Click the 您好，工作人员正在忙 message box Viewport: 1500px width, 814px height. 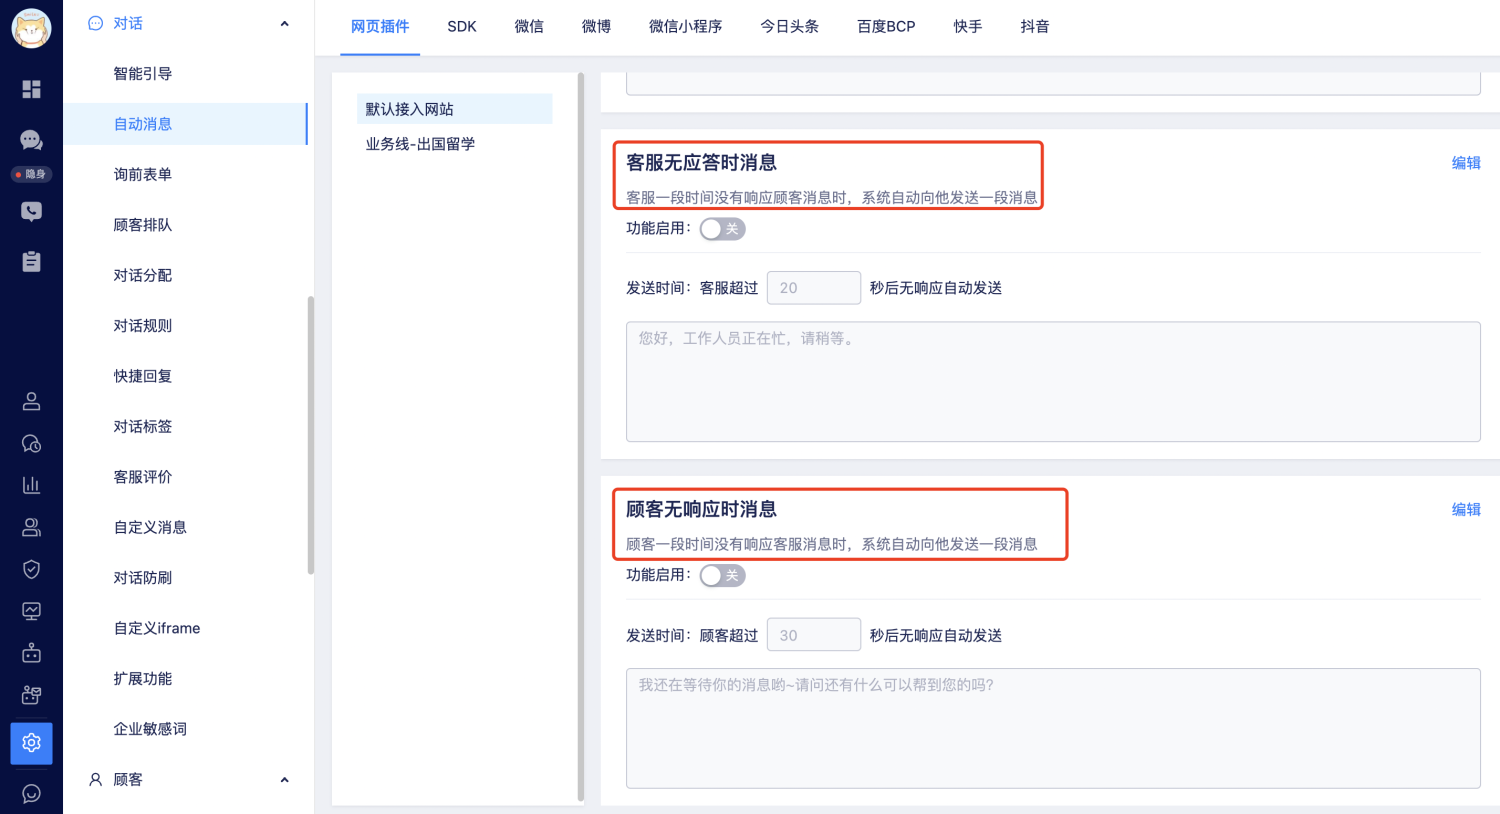click(1053, 382)
